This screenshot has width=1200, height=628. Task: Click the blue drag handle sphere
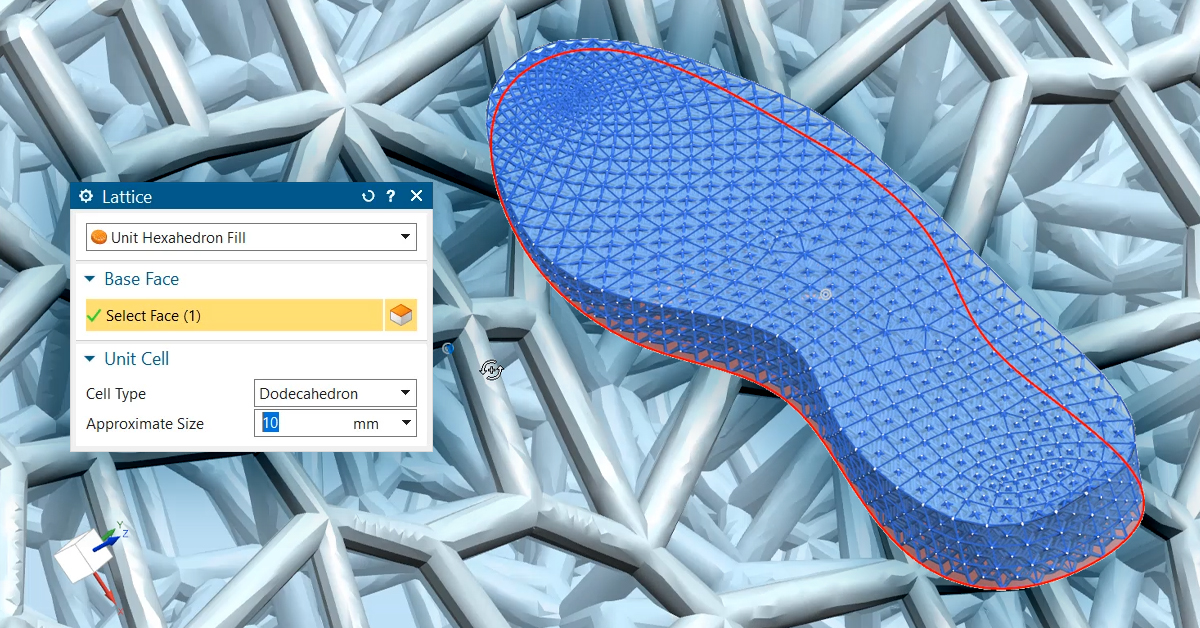(449, 349)
